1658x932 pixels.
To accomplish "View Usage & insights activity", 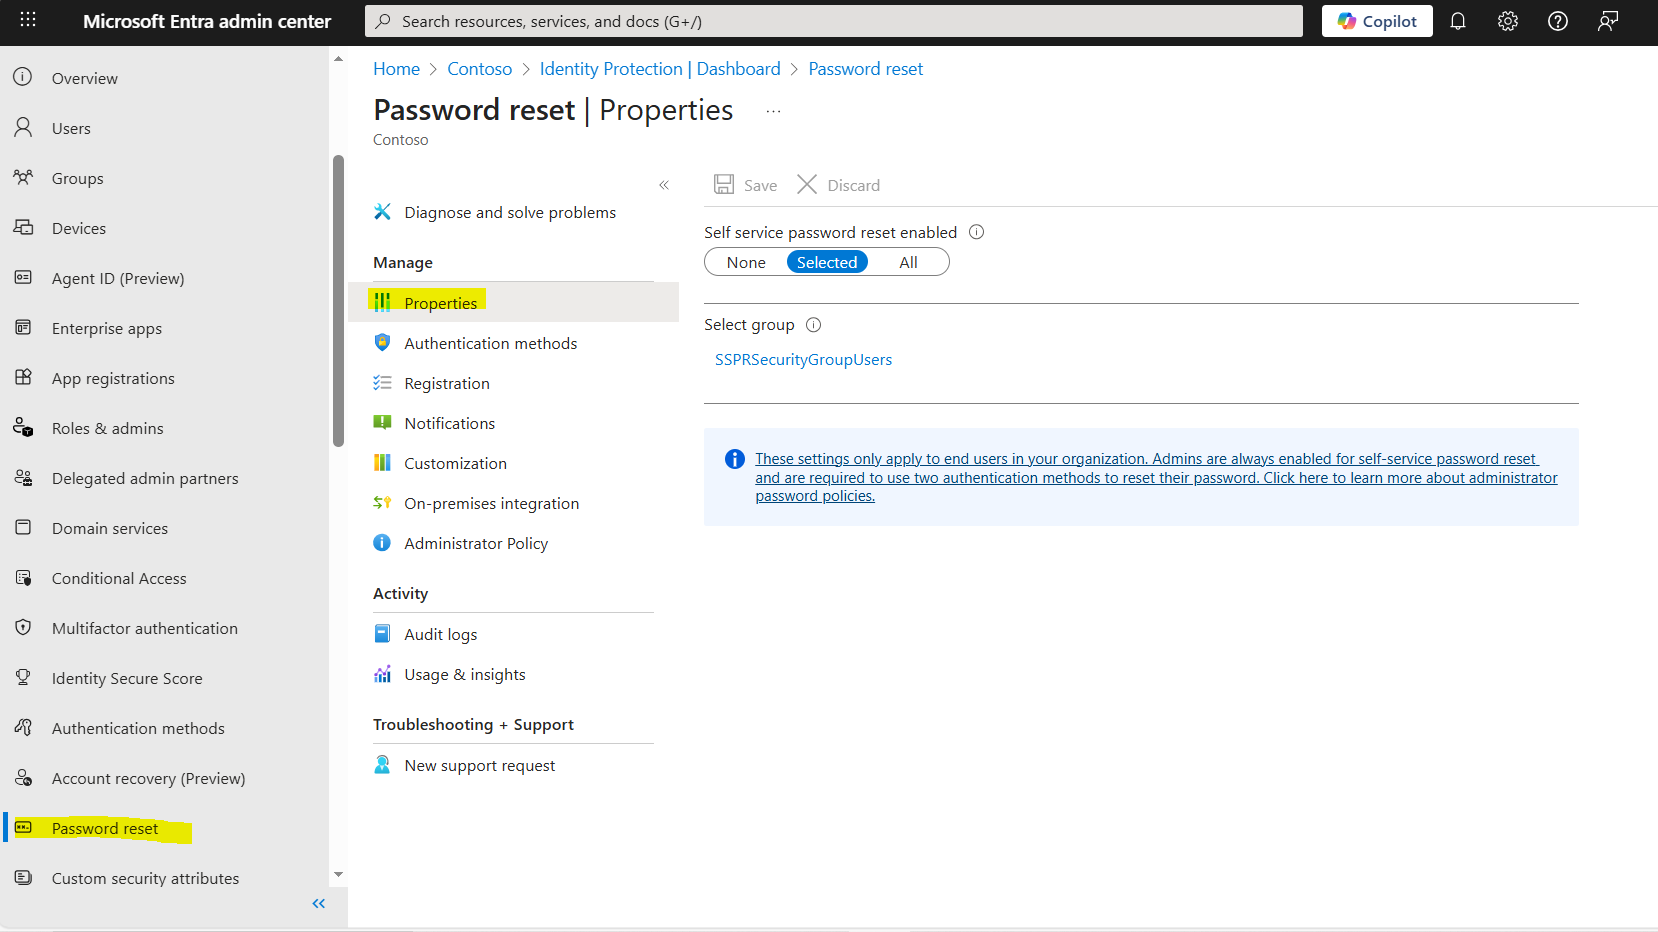I will tap(465, 674).
